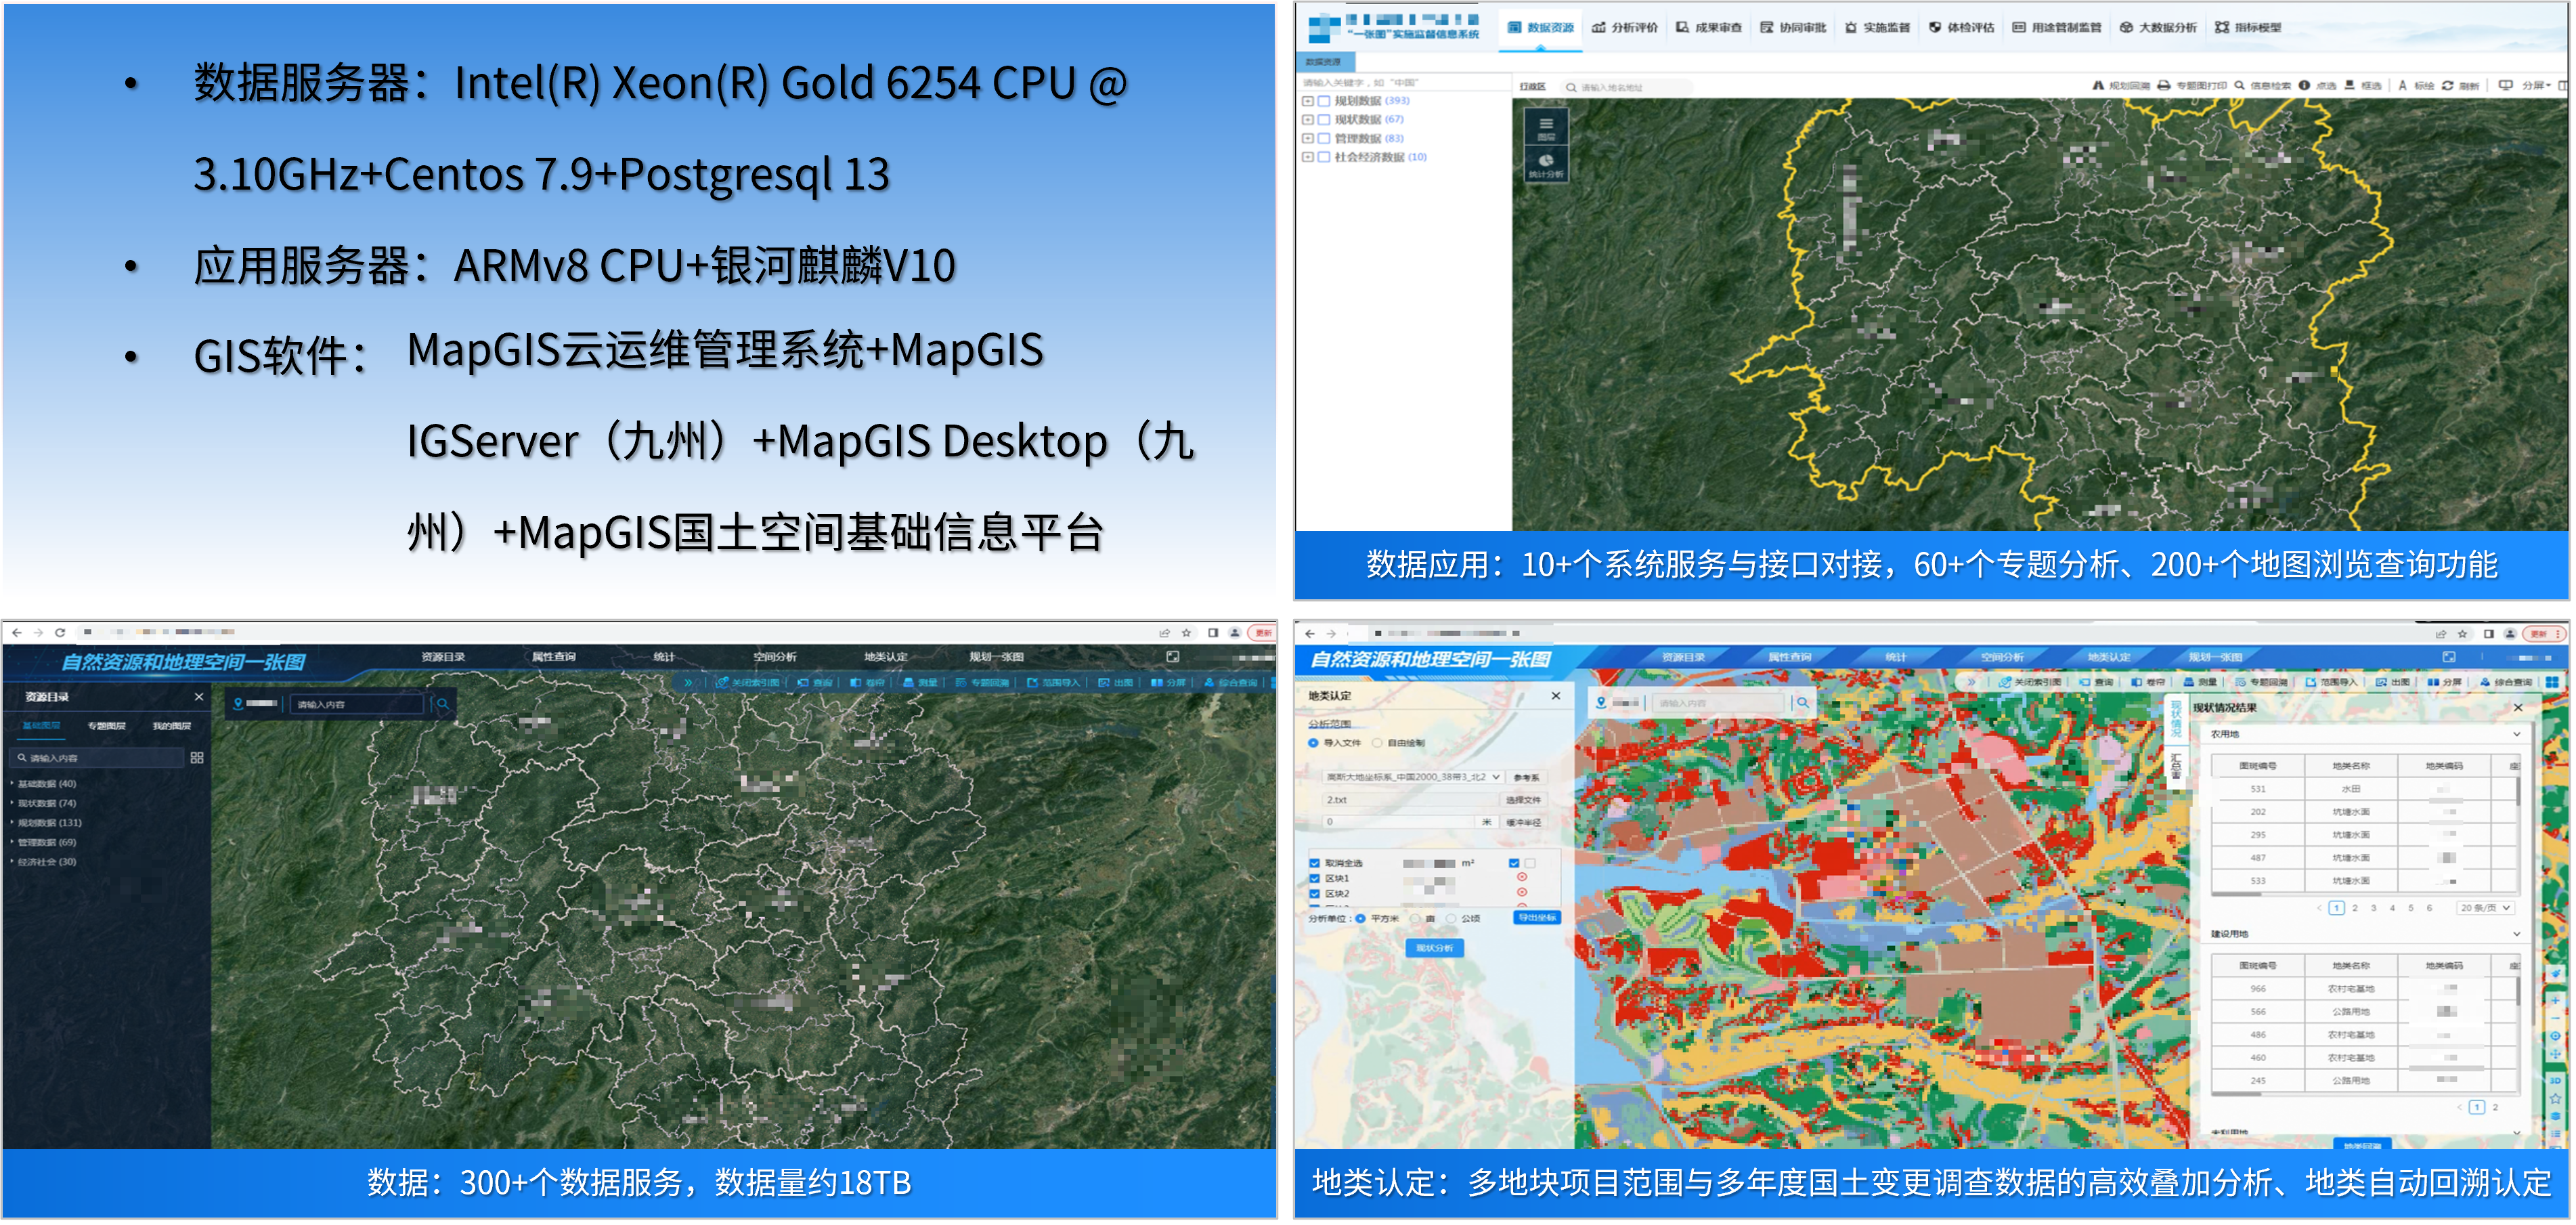Click the 刷新 refresh tool in the supervision system

pyautogui.click(x=2460, y=86)
